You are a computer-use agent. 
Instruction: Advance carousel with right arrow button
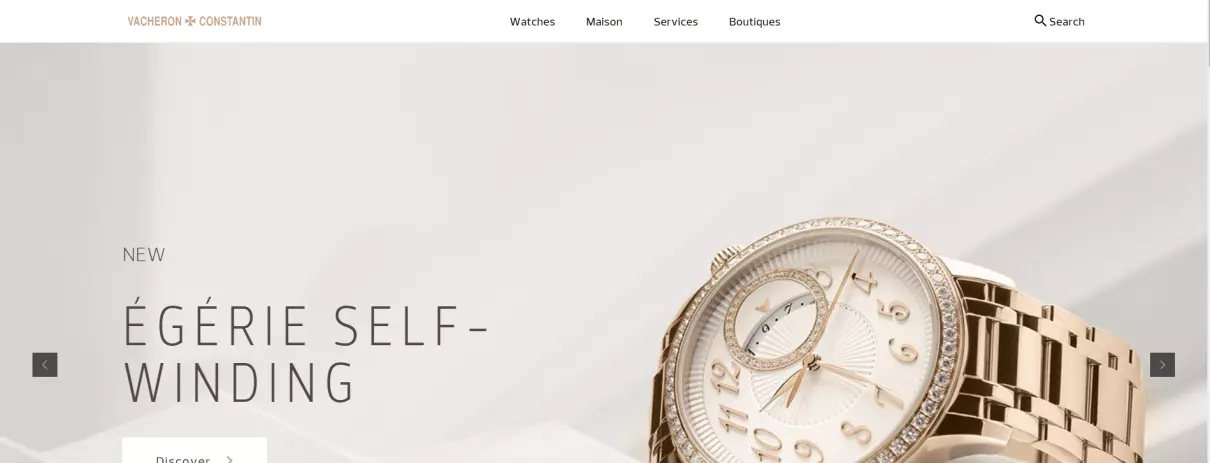pos(1162,365)
